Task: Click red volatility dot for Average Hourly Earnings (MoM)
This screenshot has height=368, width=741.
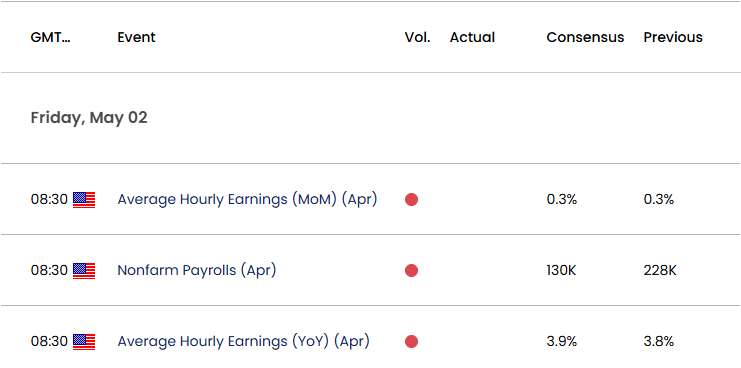Action: click(x=411, y=200)
